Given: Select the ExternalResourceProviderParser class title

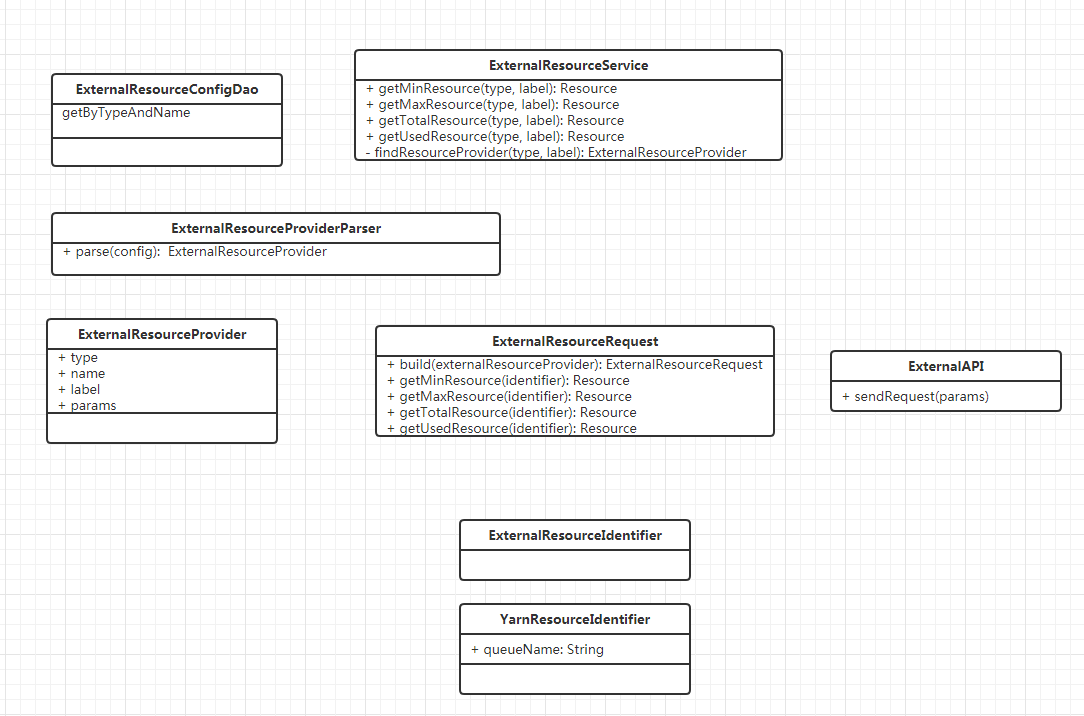Looking at the screenshot, I should (276, 229).
